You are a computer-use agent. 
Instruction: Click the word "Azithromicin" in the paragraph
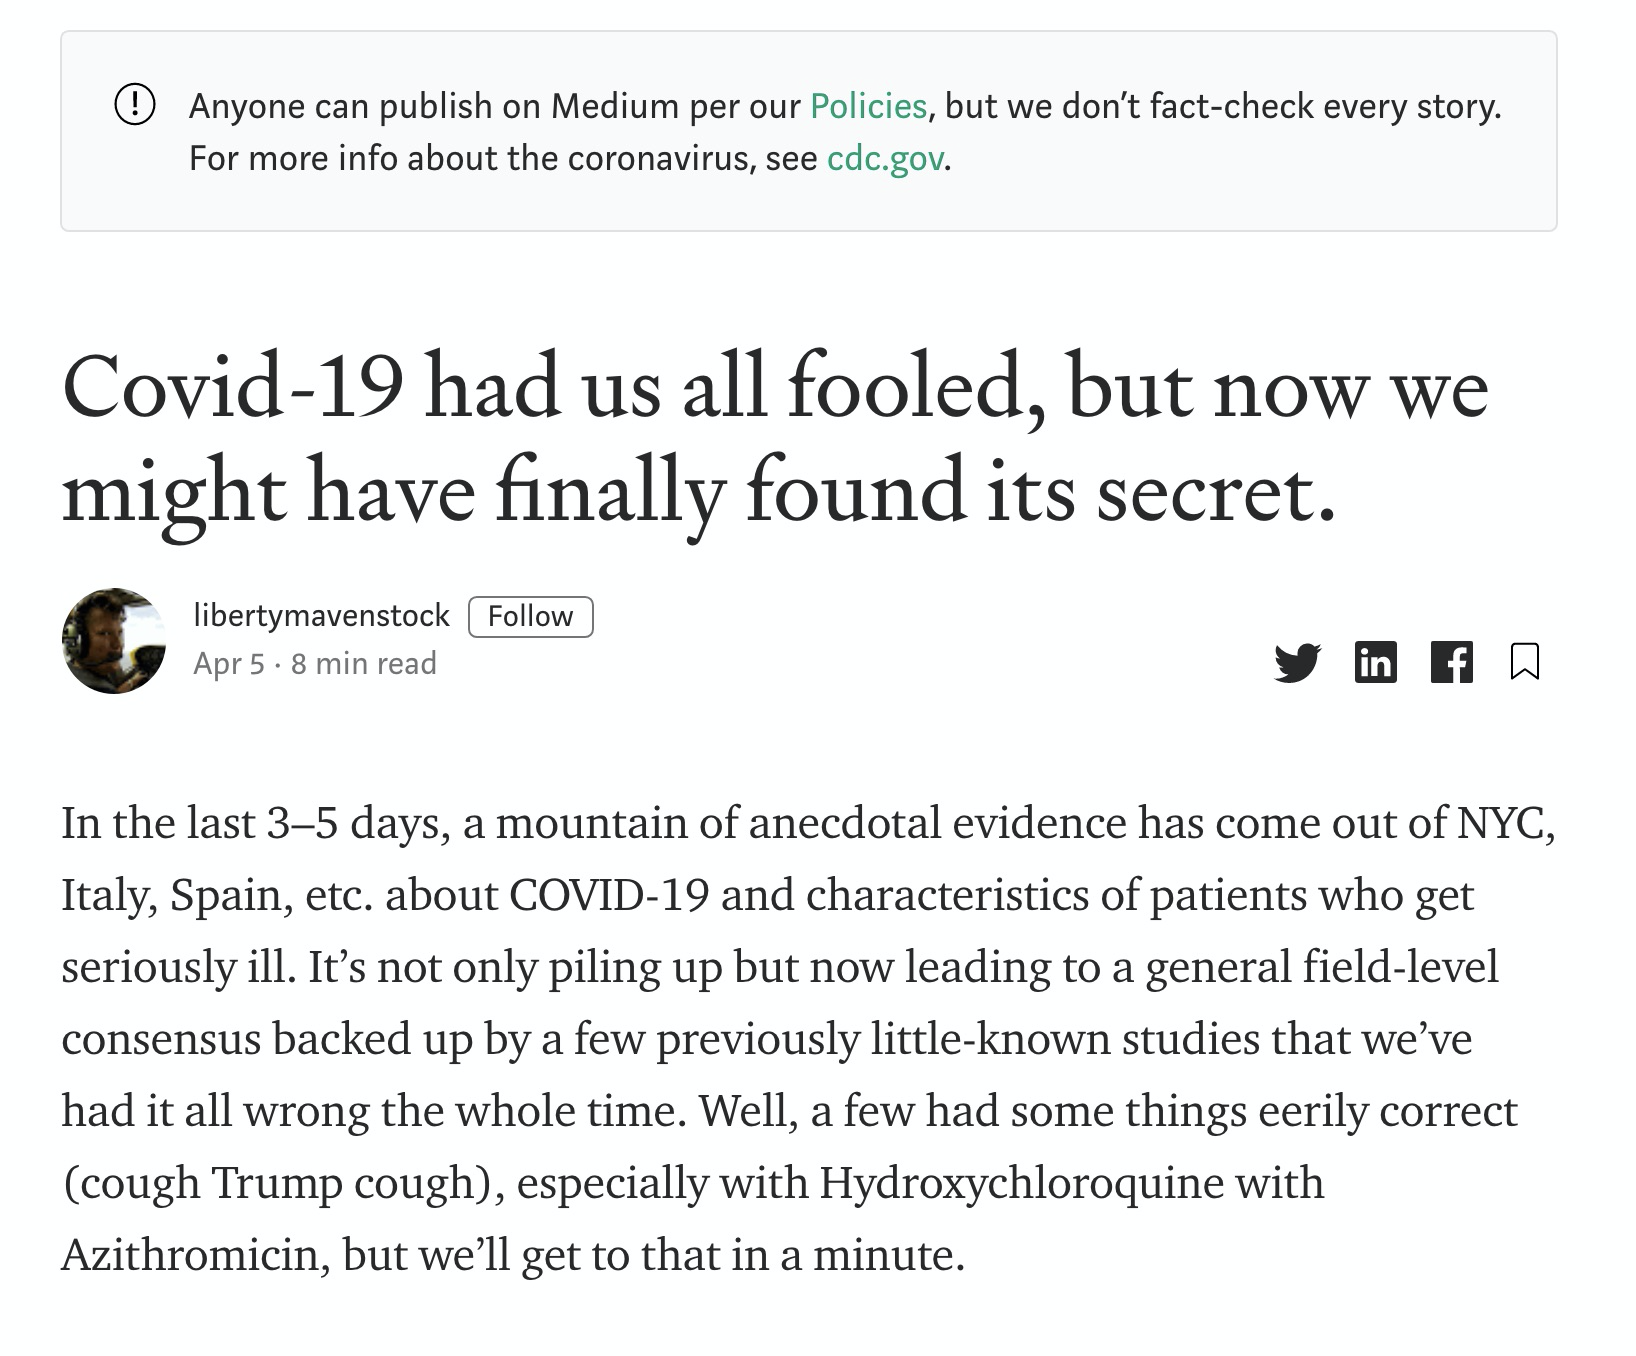(x=189, y=1255)
